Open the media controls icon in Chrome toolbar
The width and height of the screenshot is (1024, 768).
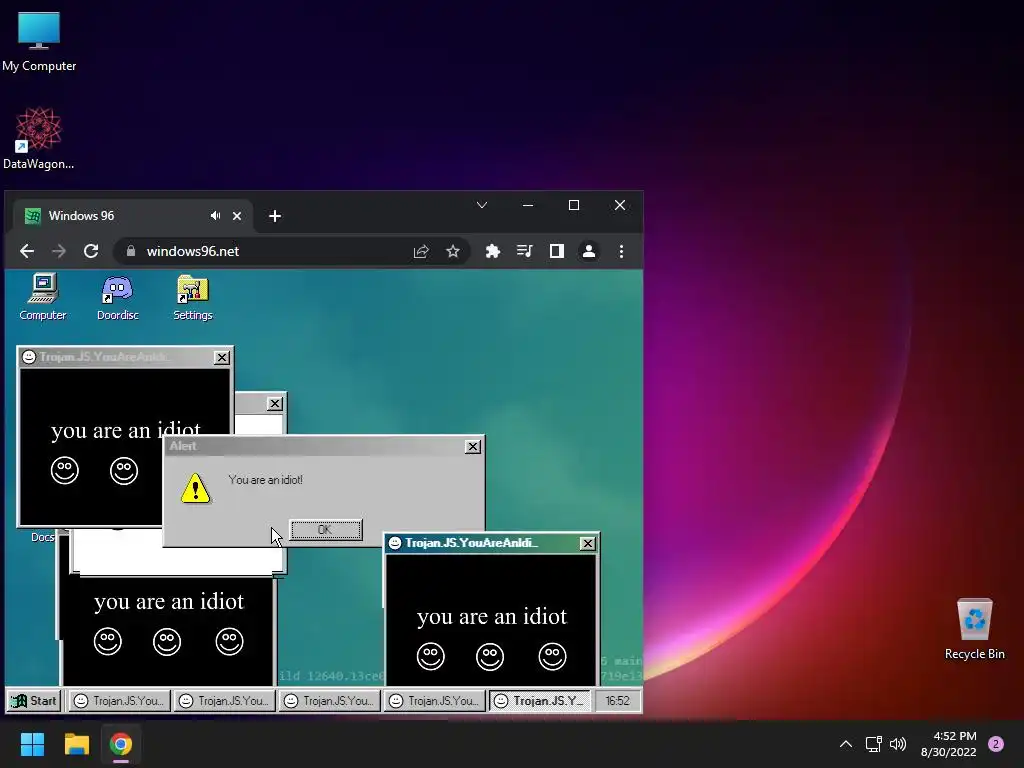click(x=524, y=251)
